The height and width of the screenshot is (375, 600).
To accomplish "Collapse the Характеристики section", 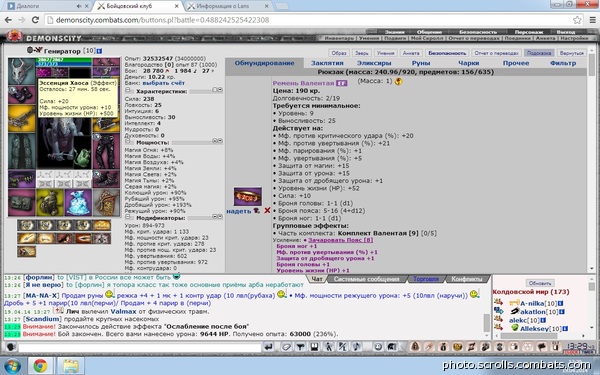I will click(x=128, y=91).
